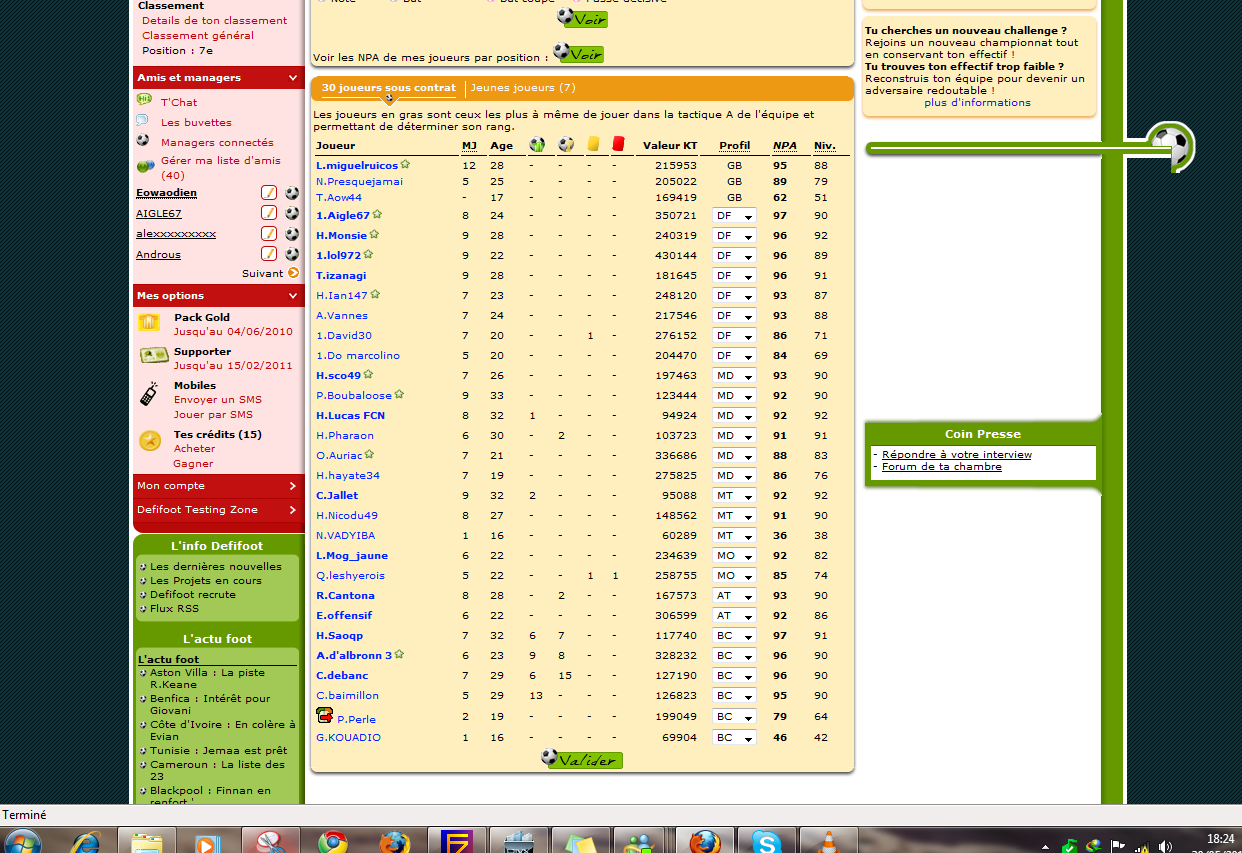Open VLC media player from the taskbar

[827, 843]
